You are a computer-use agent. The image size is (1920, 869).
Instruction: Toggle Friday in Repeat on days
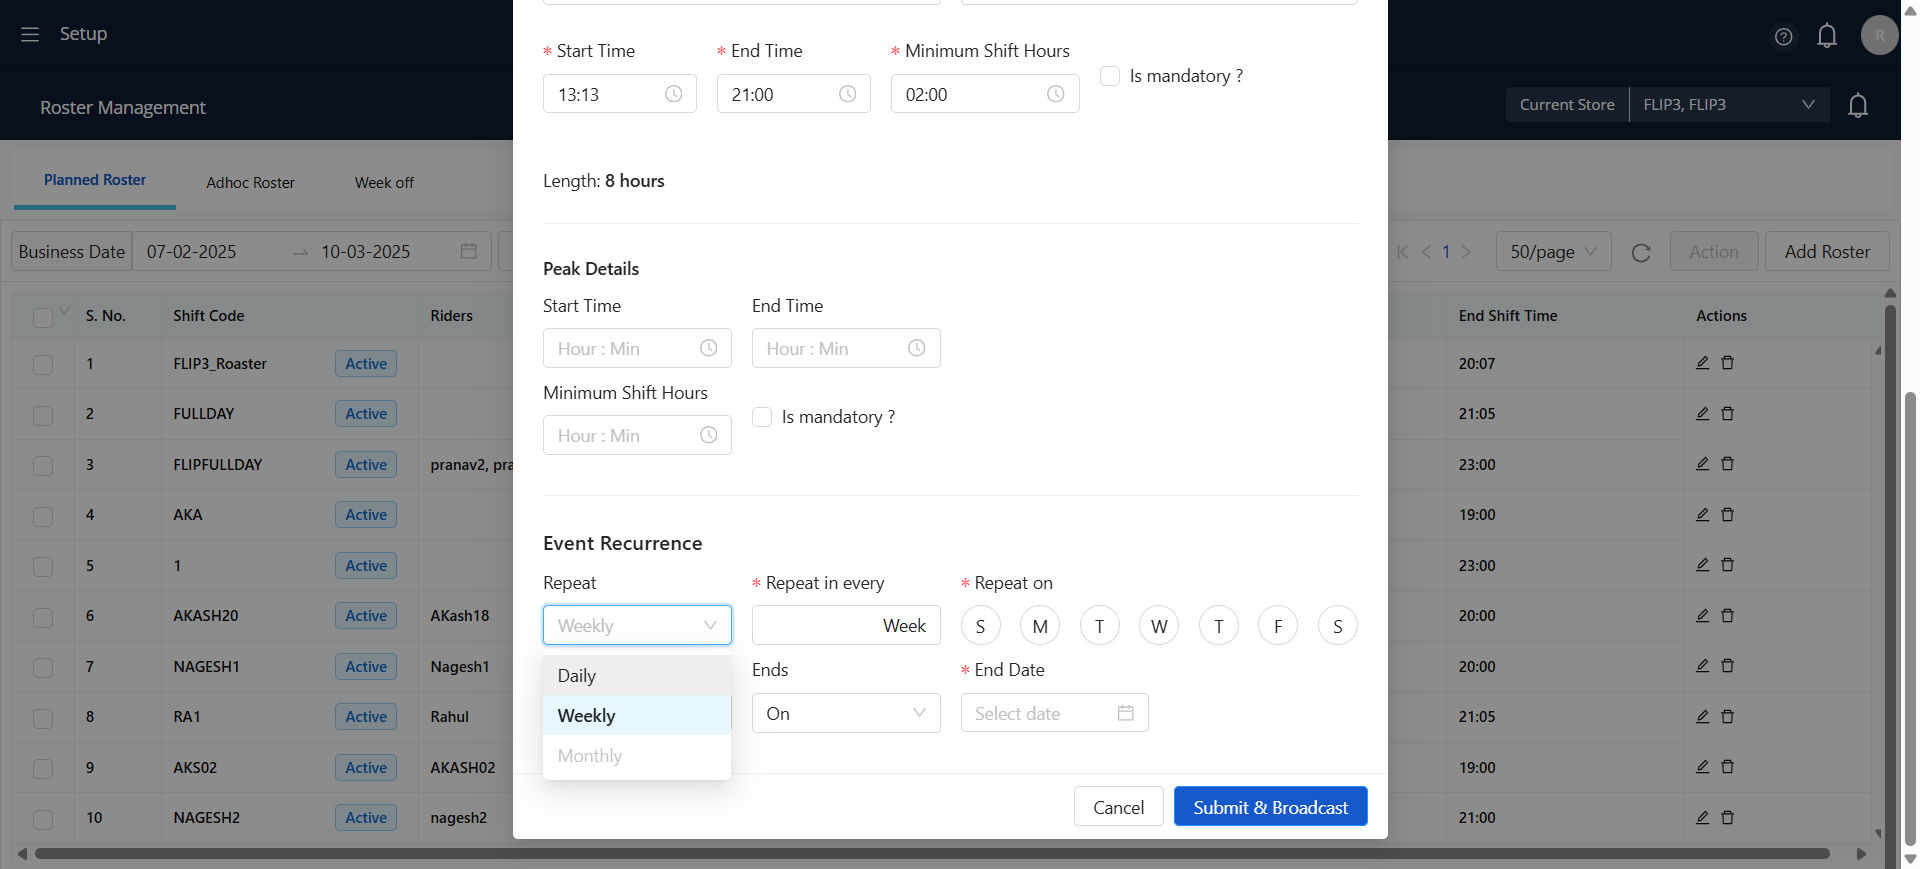(1278, 626)
